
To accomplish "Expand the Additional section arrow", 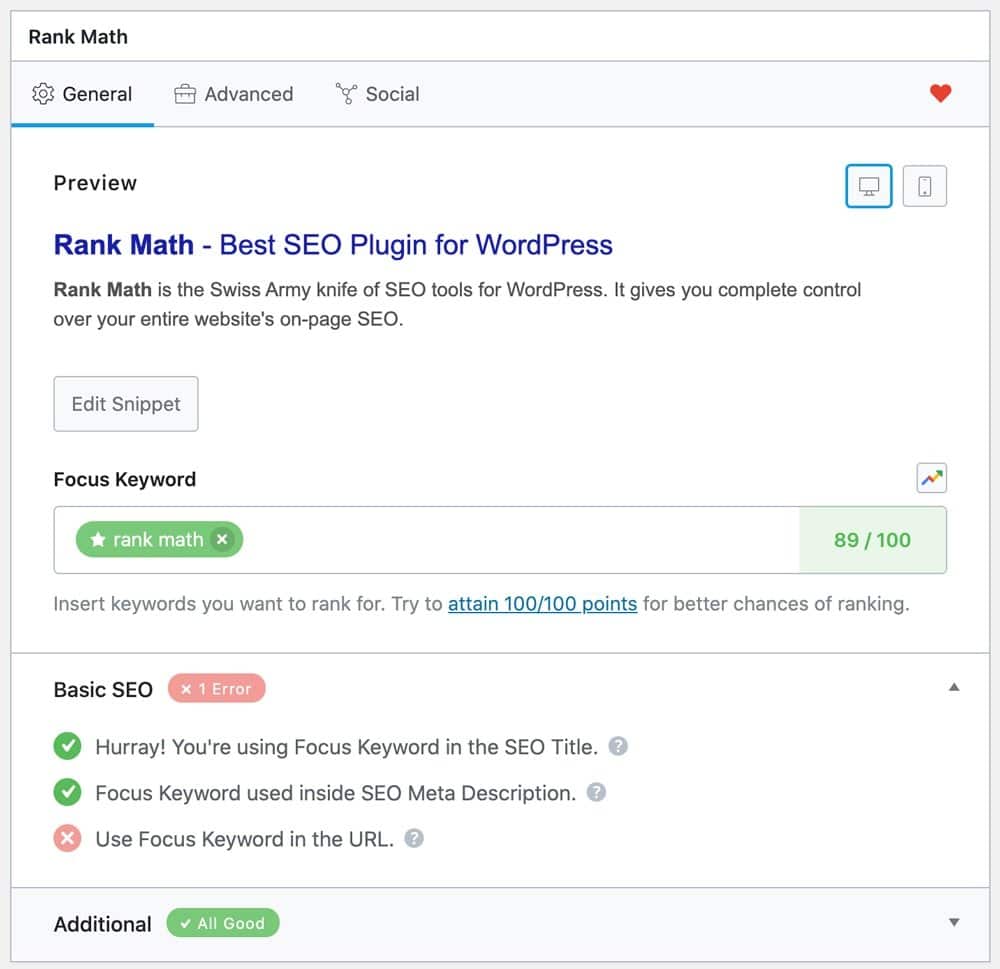I will 954,922.
